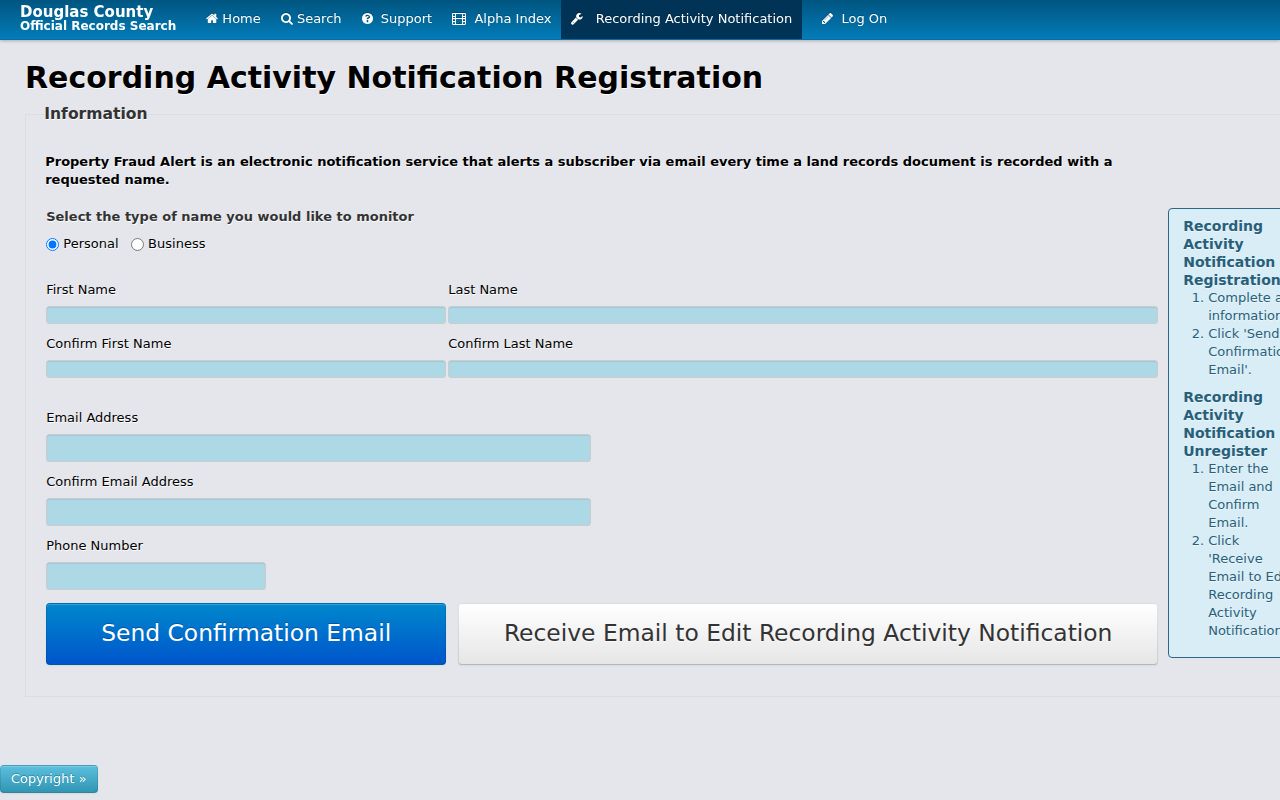Click the 'Information' section heading
The height and width of the screenshot is (800, 1280).
tap(96, 113)
